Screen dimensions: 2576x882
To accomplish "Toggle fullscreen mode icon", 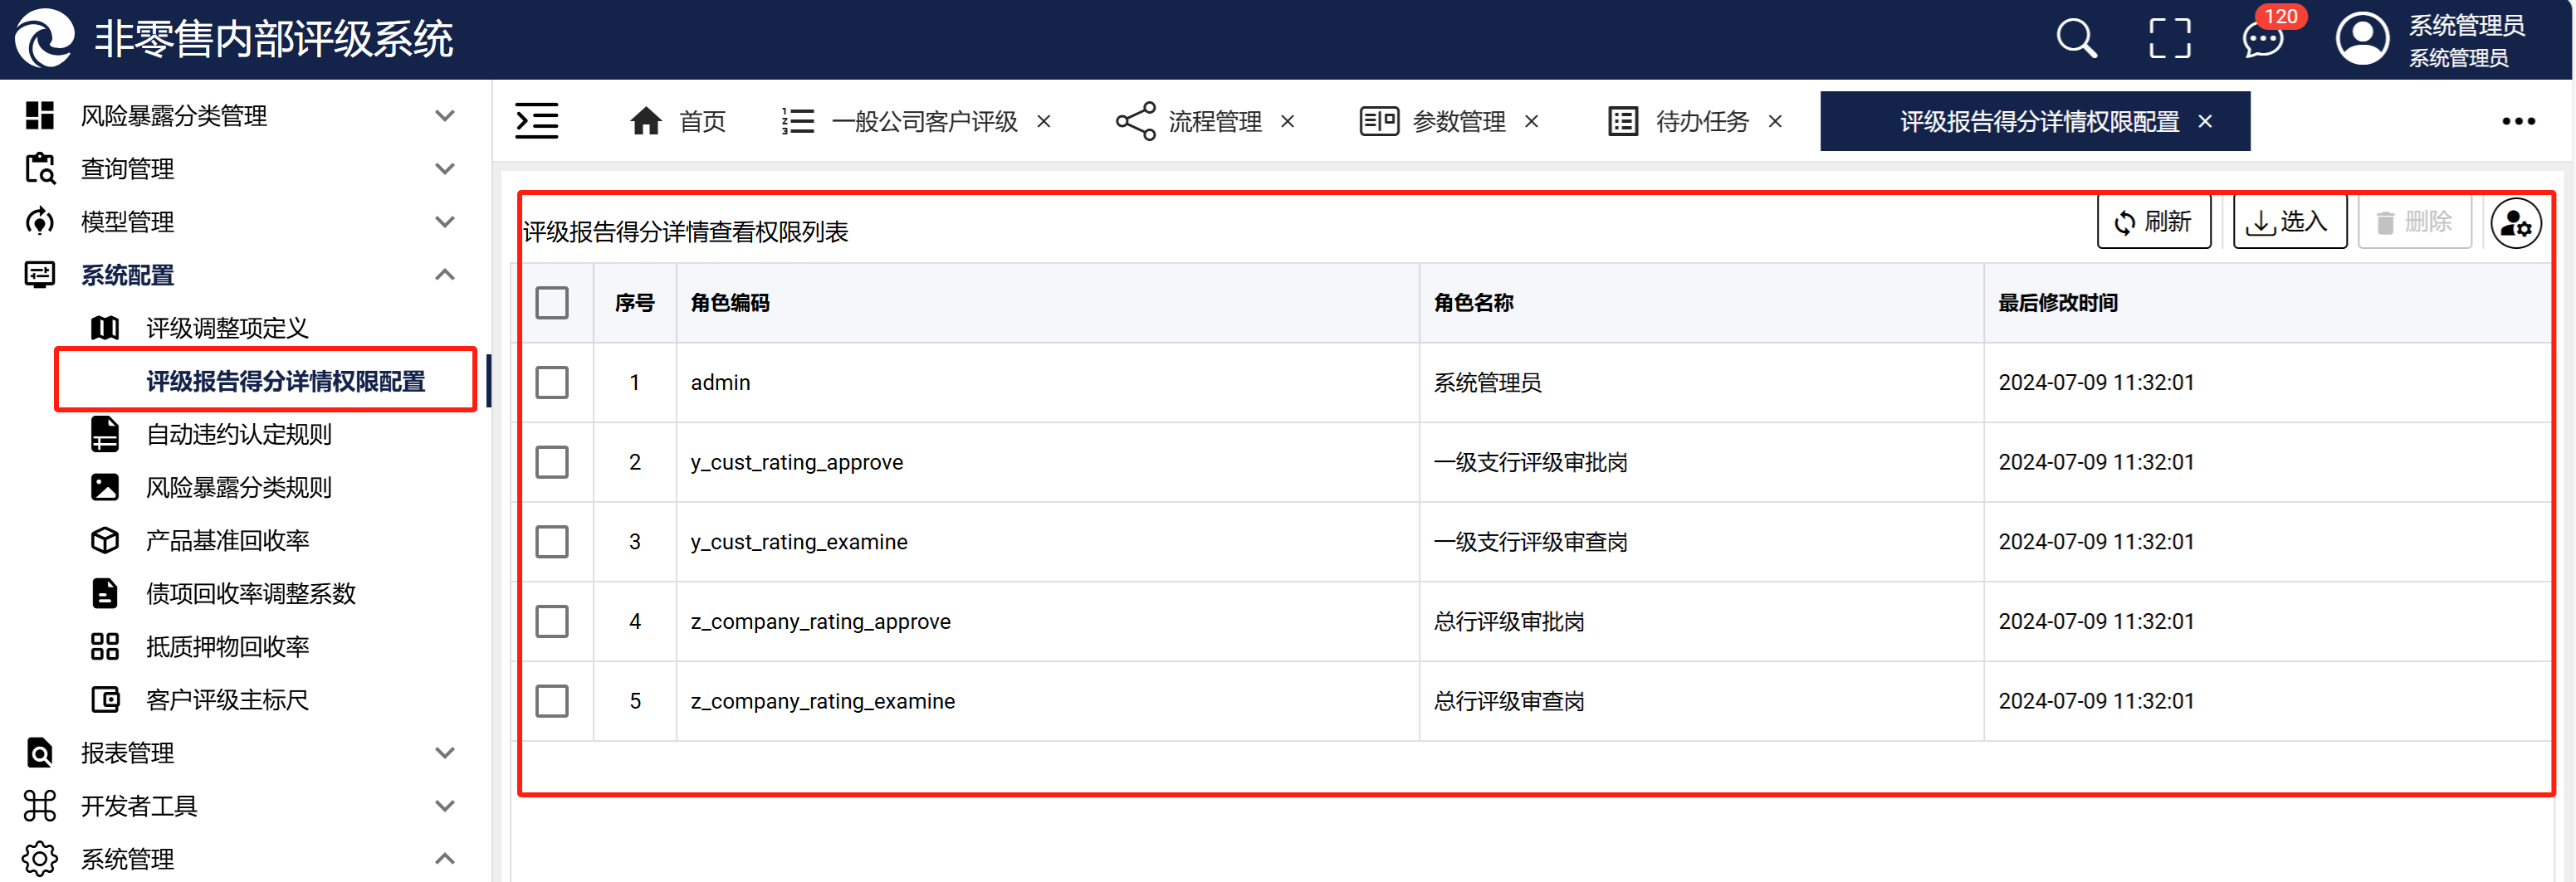I will point(2169,40).
